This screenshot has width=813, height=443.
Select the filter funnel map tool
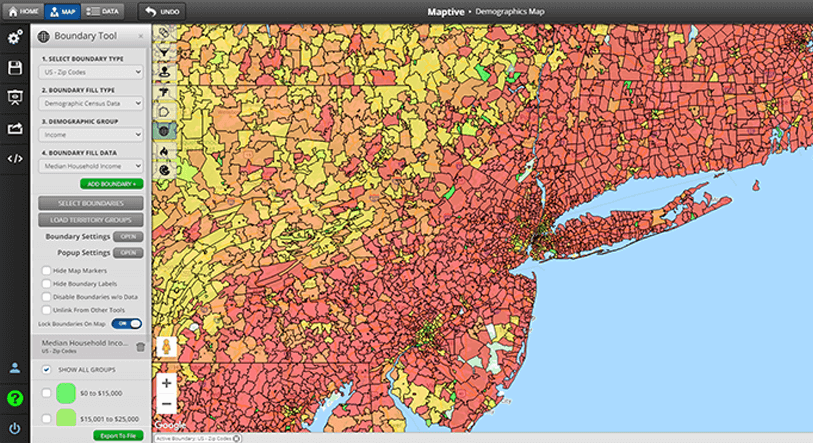[163, 52]
